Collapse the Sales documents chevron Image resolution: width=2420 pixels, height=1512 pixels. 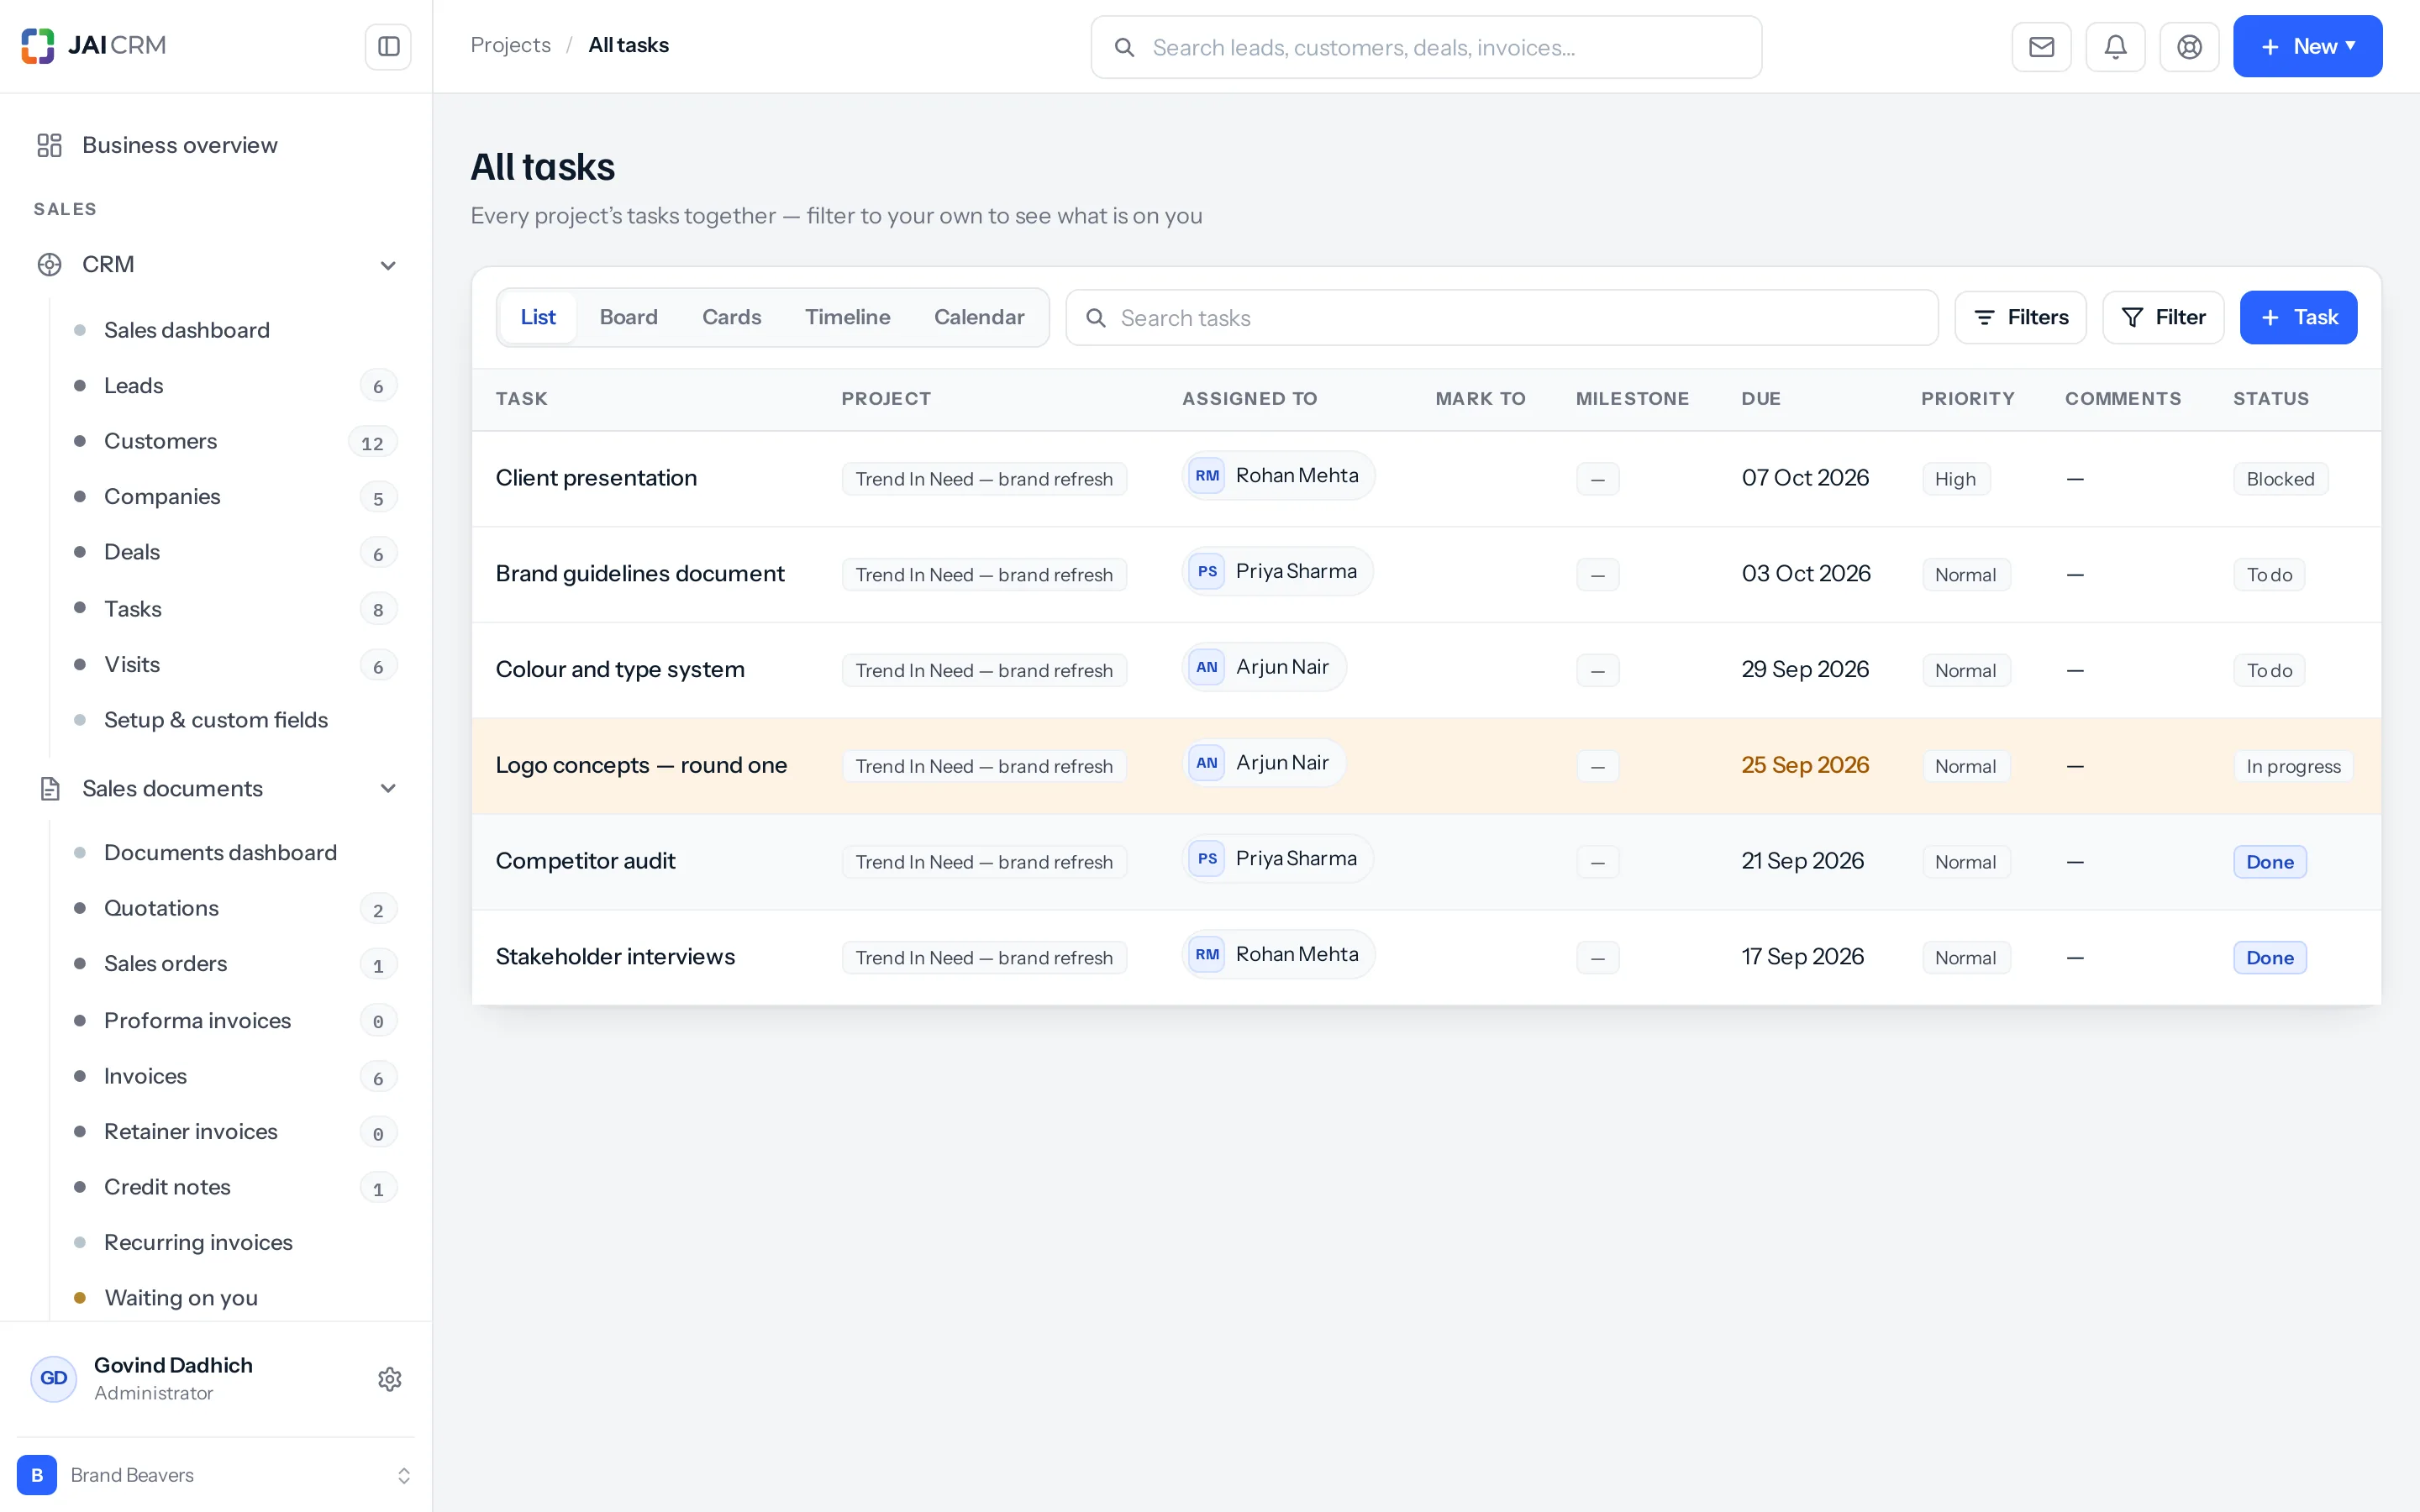click(x=388, y=789)
